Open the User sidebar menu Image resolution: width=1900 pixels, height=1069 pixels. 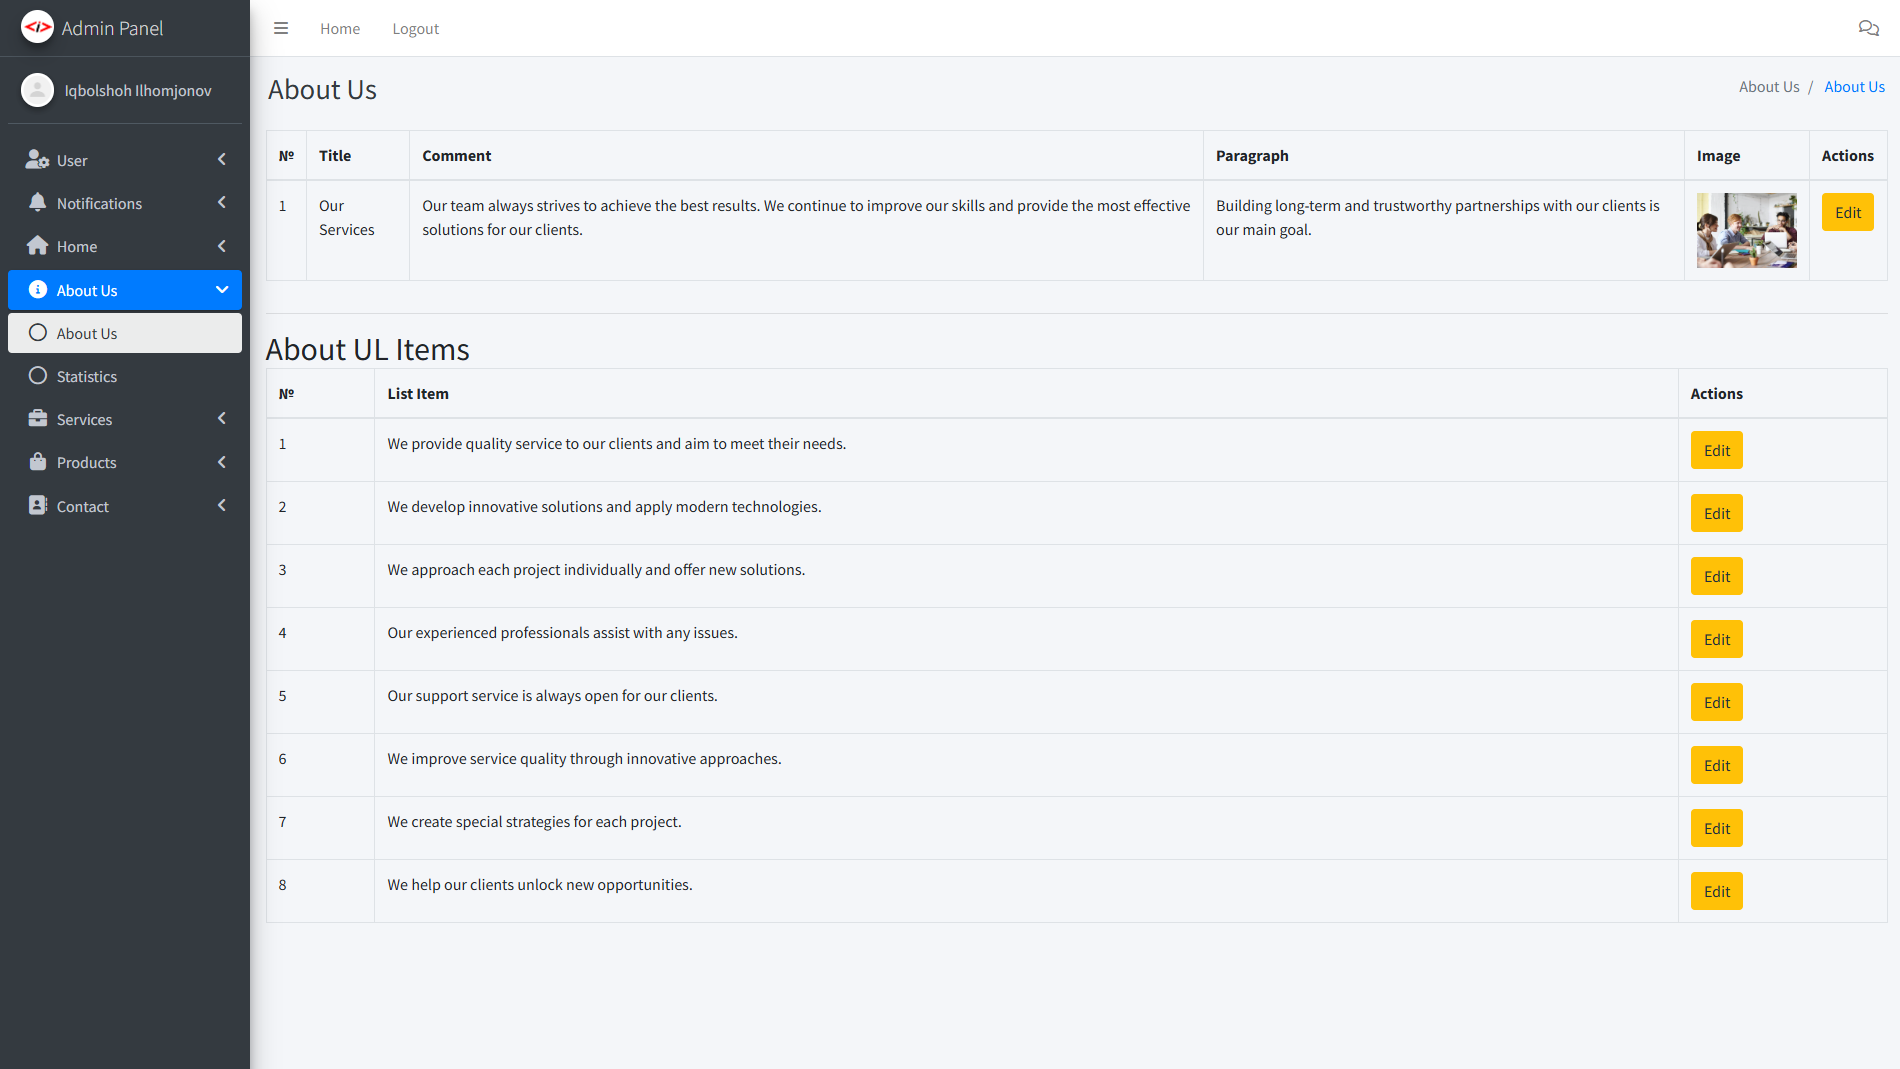pos(125,160)
